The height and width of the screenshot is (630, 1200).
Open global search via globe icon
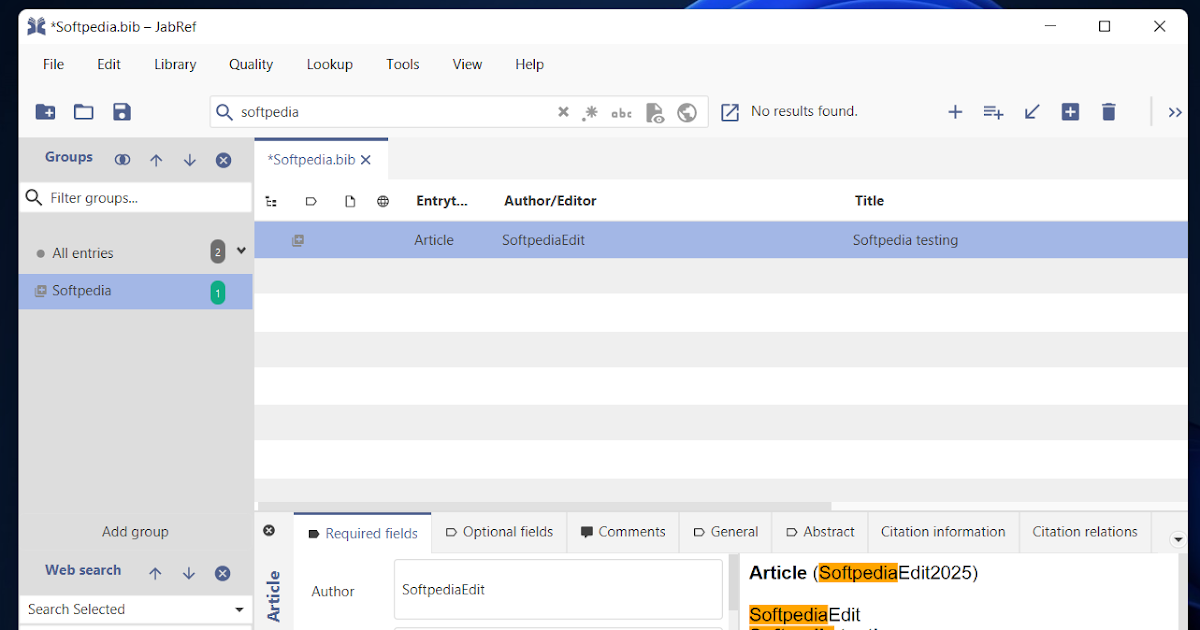pyautogui.click(x=687, y=112)
